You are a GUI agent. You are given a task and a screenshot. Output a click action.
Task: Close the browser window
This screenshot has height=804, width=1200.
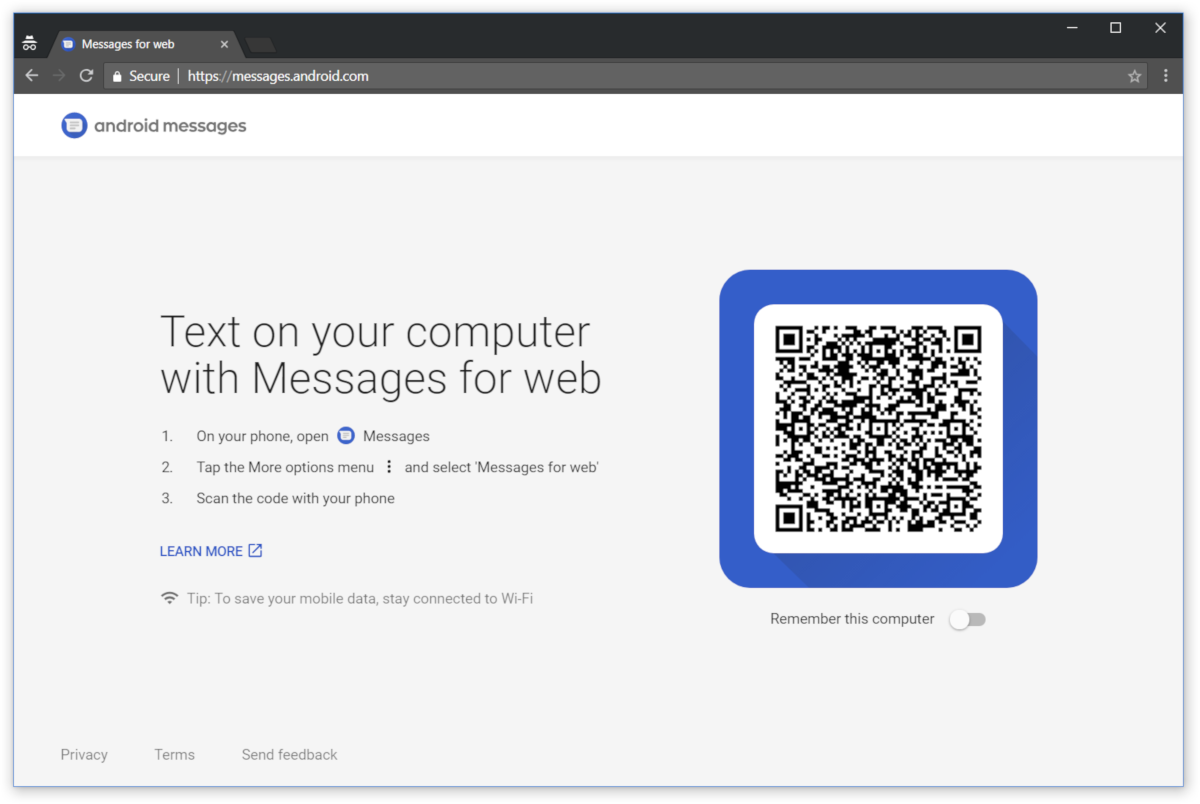click(x=1160, y=28)
